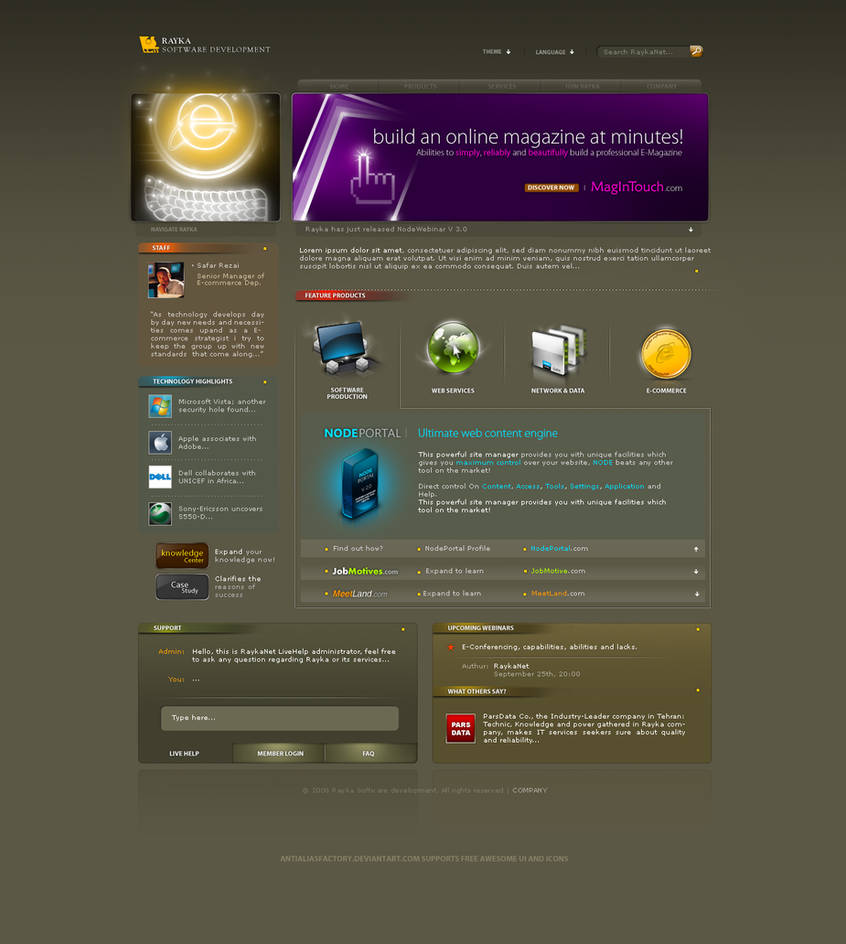The width and height of the screenshot is (846, 944).
Task: Click the red star webinar icon
Action: [450, 647]
